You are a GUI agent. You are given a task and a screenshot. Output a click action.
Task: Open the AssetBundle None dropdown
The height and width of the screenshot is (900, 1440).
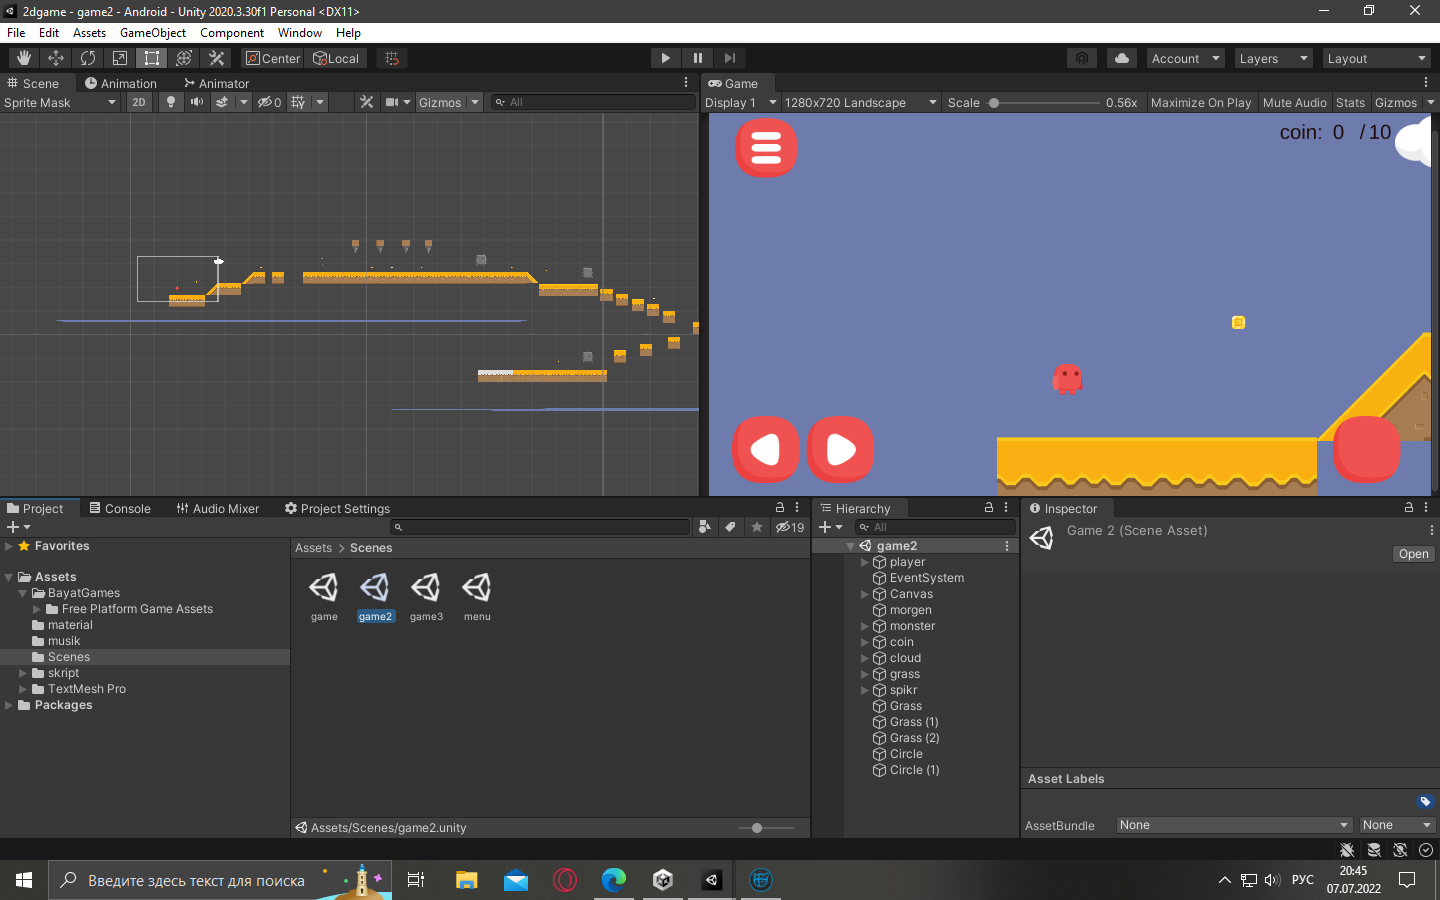(x=1234, y=825)
